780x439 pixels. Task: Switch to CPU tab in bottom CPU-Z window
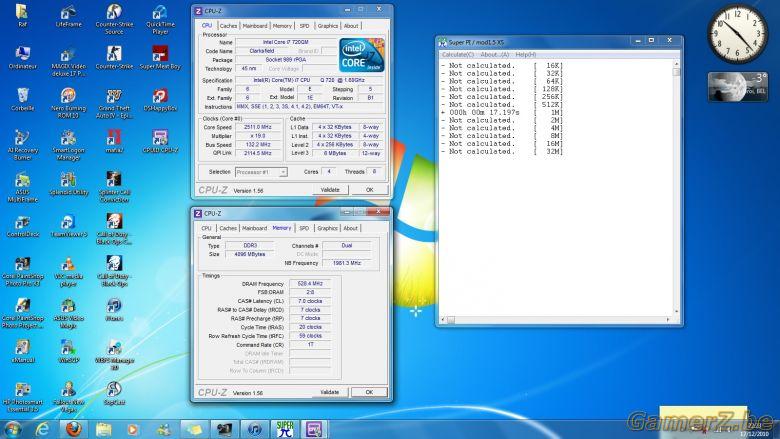click(206, 228)
